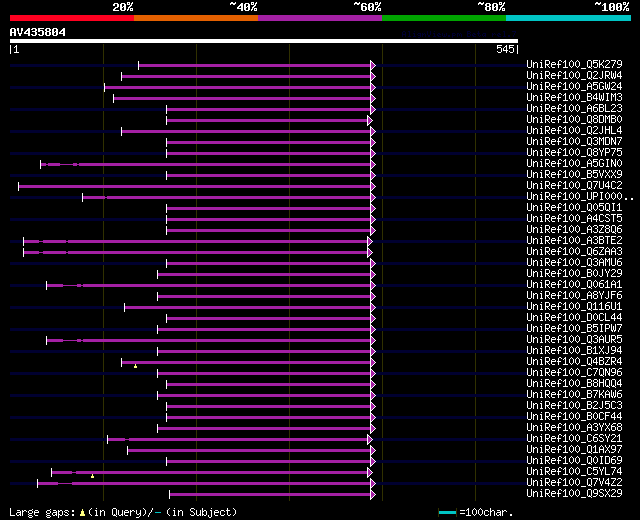Click the cyan ~100% identity legend segment
This screenshot has width=640, height=520.
tap(569, 18)
